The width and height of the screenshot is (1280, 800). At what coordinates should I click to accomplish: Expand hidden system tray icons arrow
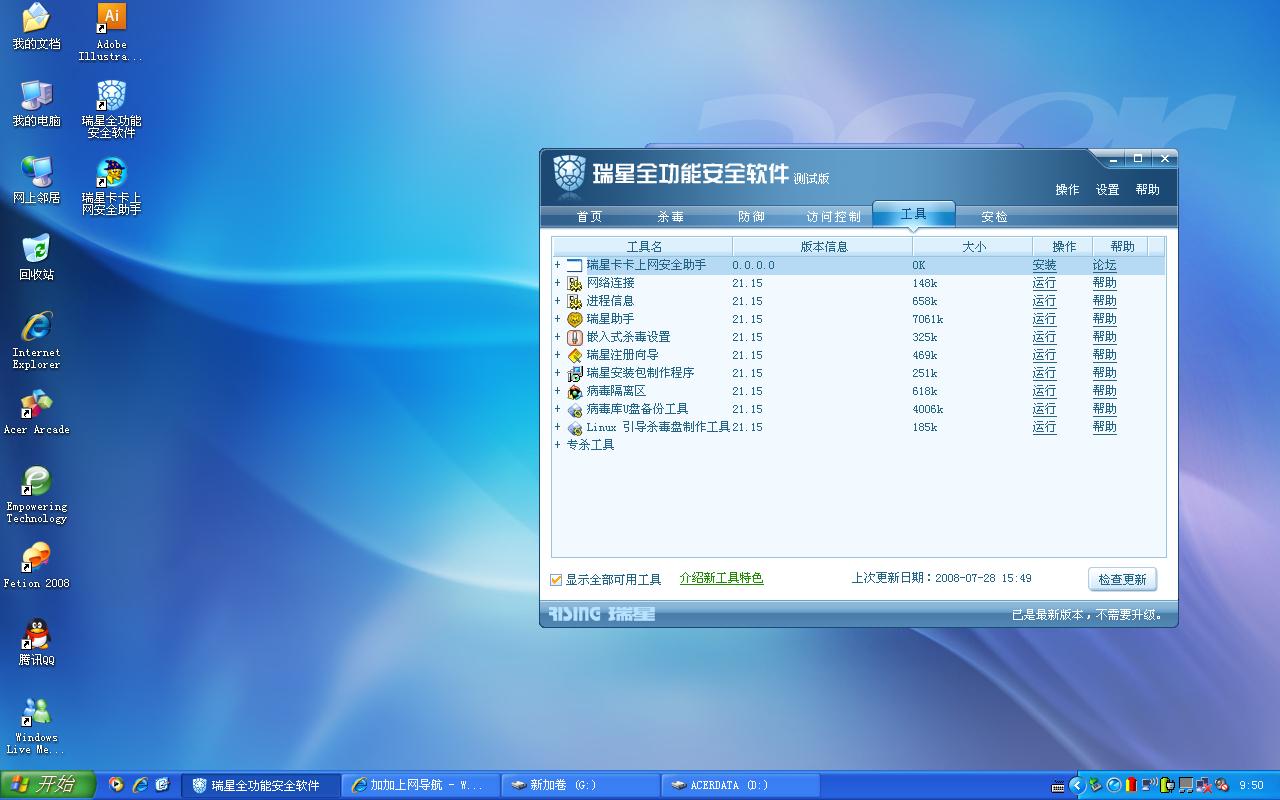[1077, 785]
